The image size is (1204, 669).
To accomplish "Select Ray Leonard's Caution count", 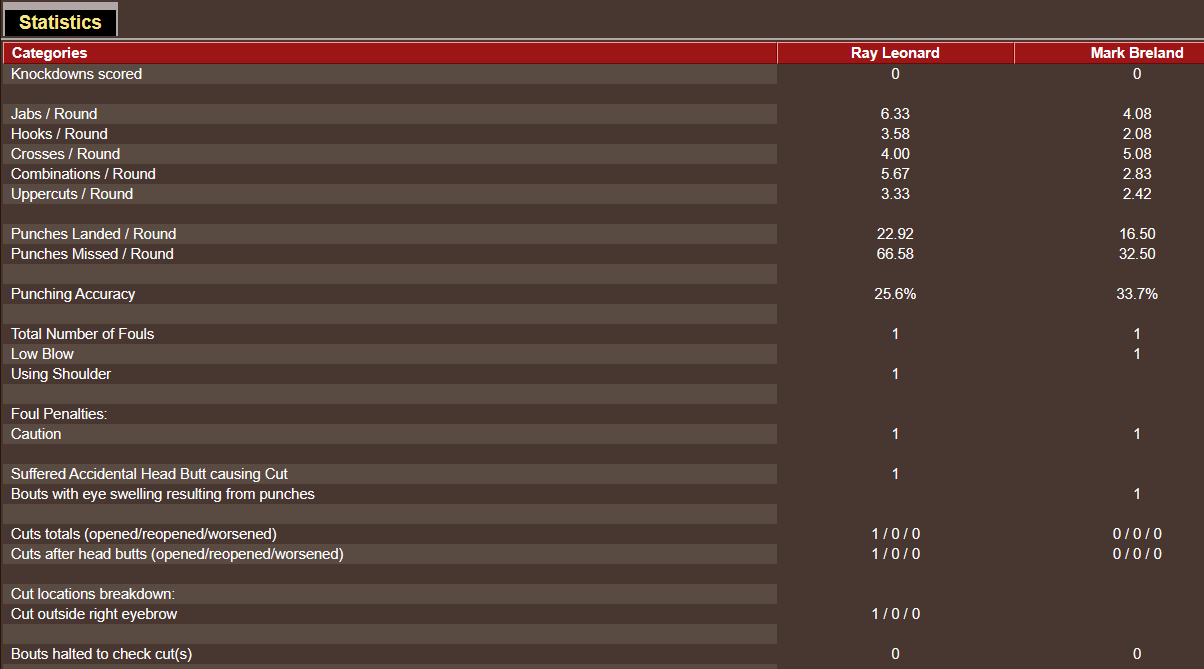I will (895, 434).
